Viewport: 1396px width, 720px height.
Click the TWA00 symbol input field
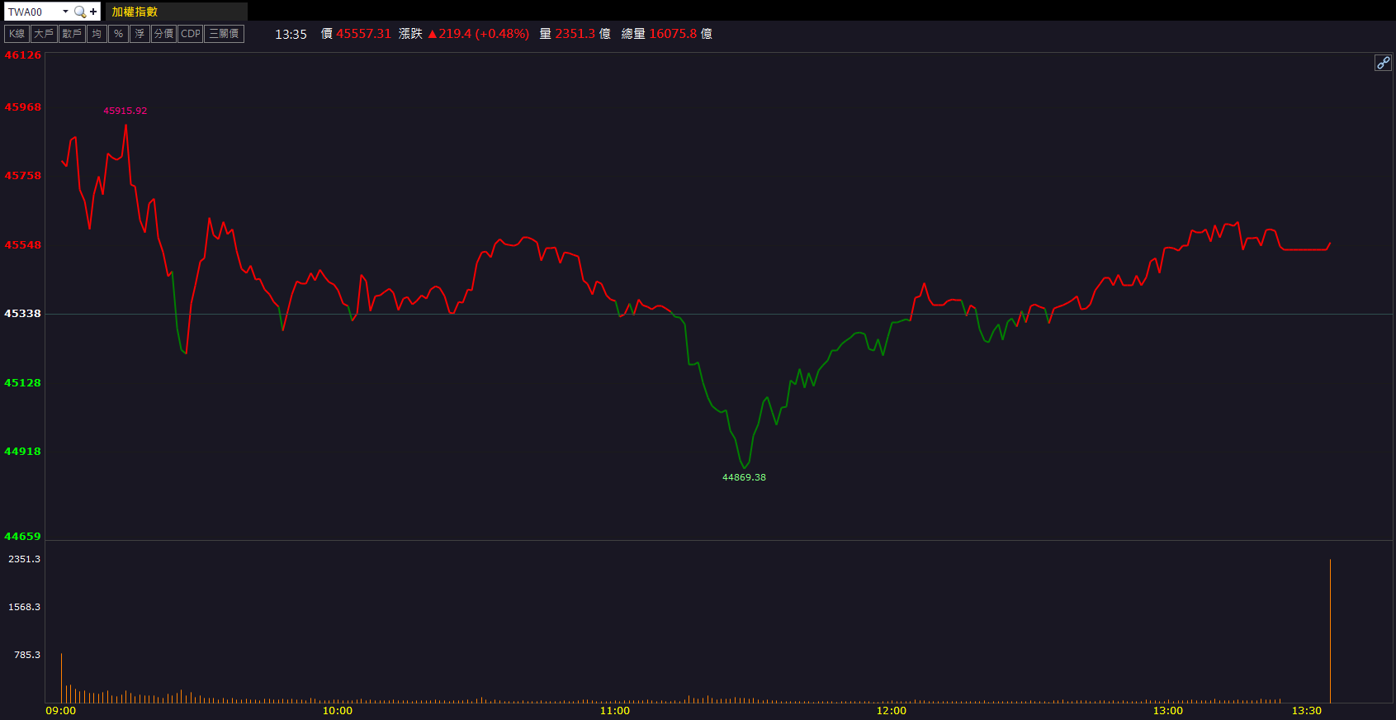pos(32,12)
